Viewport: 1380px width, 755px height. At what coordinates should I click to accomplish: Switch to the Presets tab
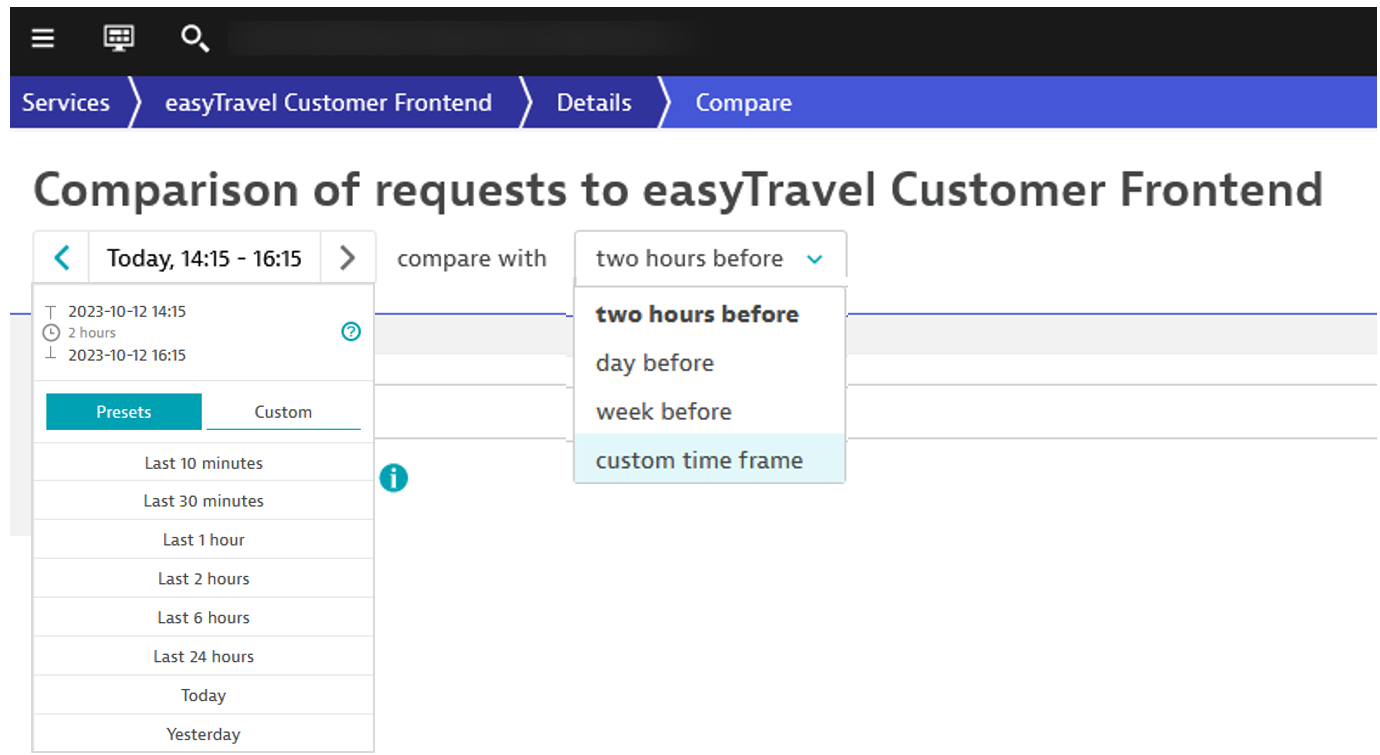coord(124,411)
